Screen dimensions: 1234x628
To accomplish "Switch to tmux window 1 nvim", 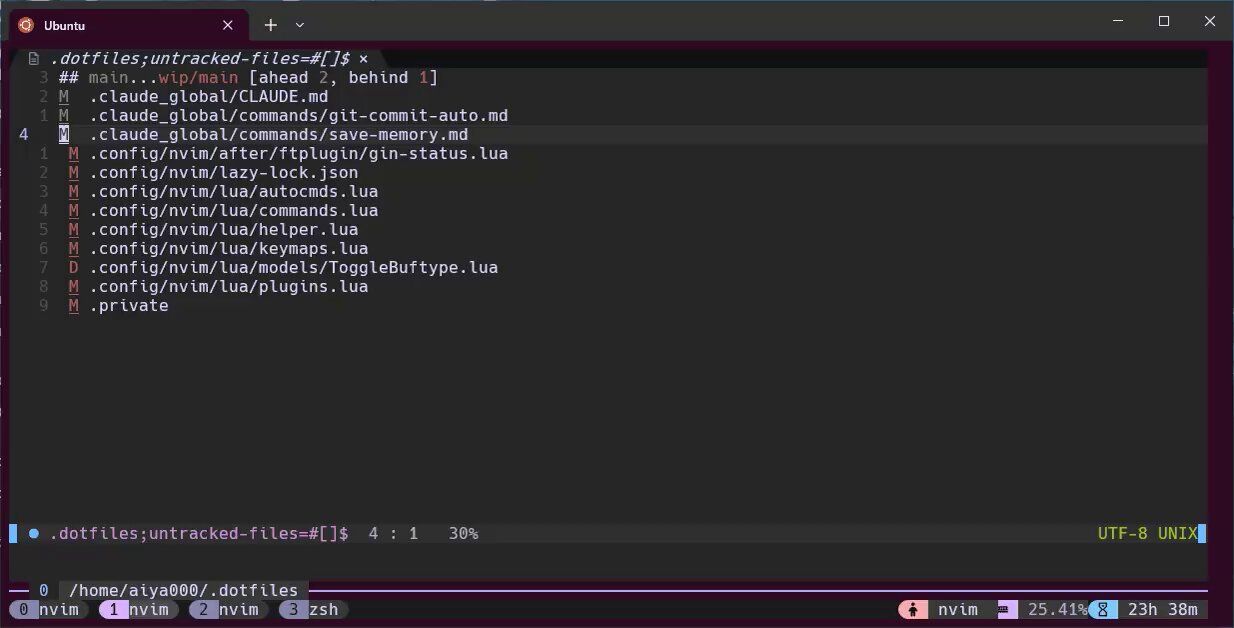I will coord(139,609).
